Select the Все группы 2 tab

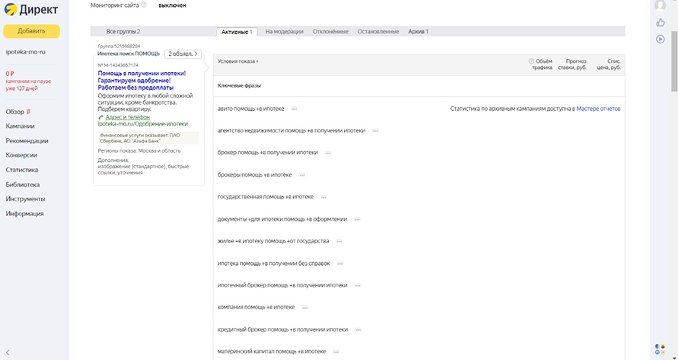pos(123,32)
